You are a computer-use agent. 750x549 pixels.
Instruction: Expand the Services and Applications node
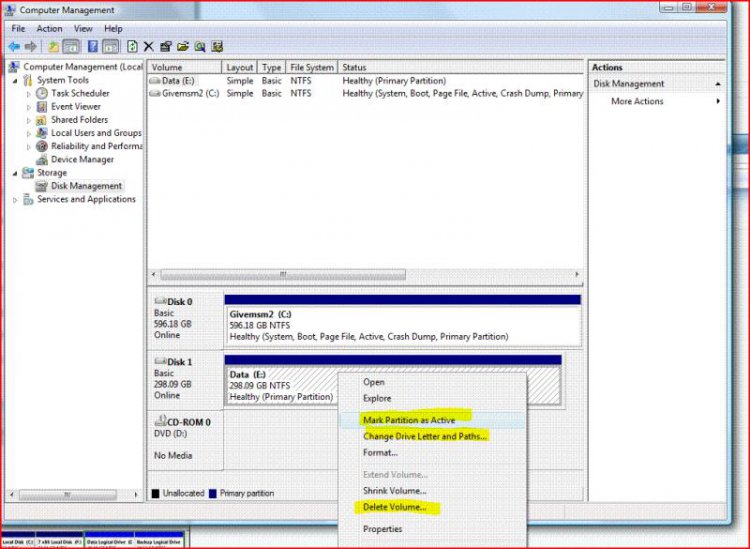coord(15,200)
